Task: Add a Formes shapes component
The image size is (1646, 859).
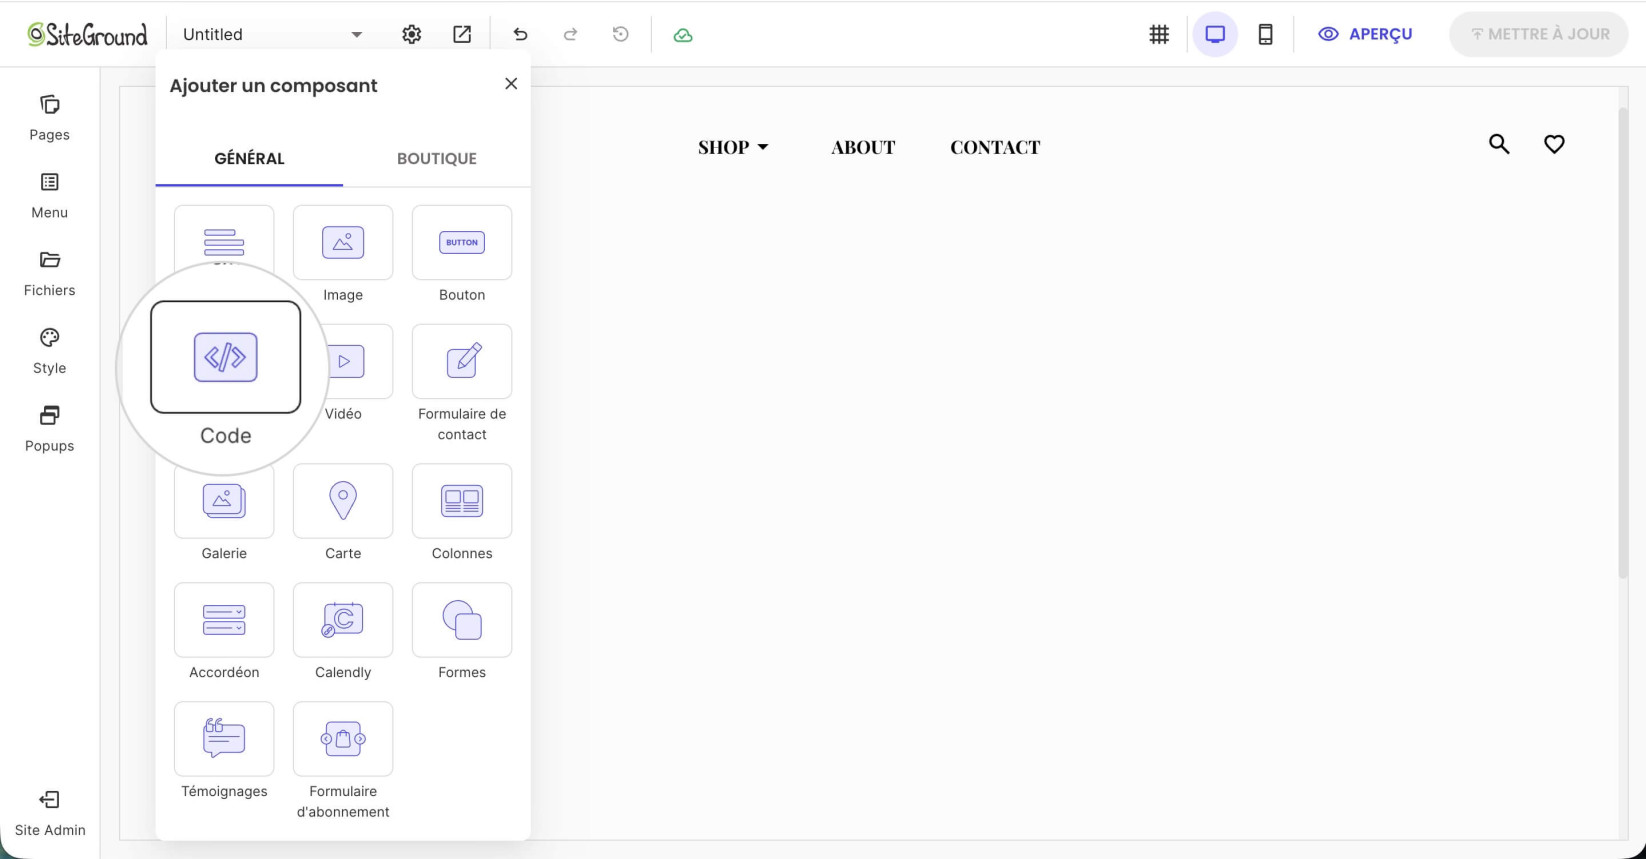Action: pyautogui.click(x=462, y=619)
